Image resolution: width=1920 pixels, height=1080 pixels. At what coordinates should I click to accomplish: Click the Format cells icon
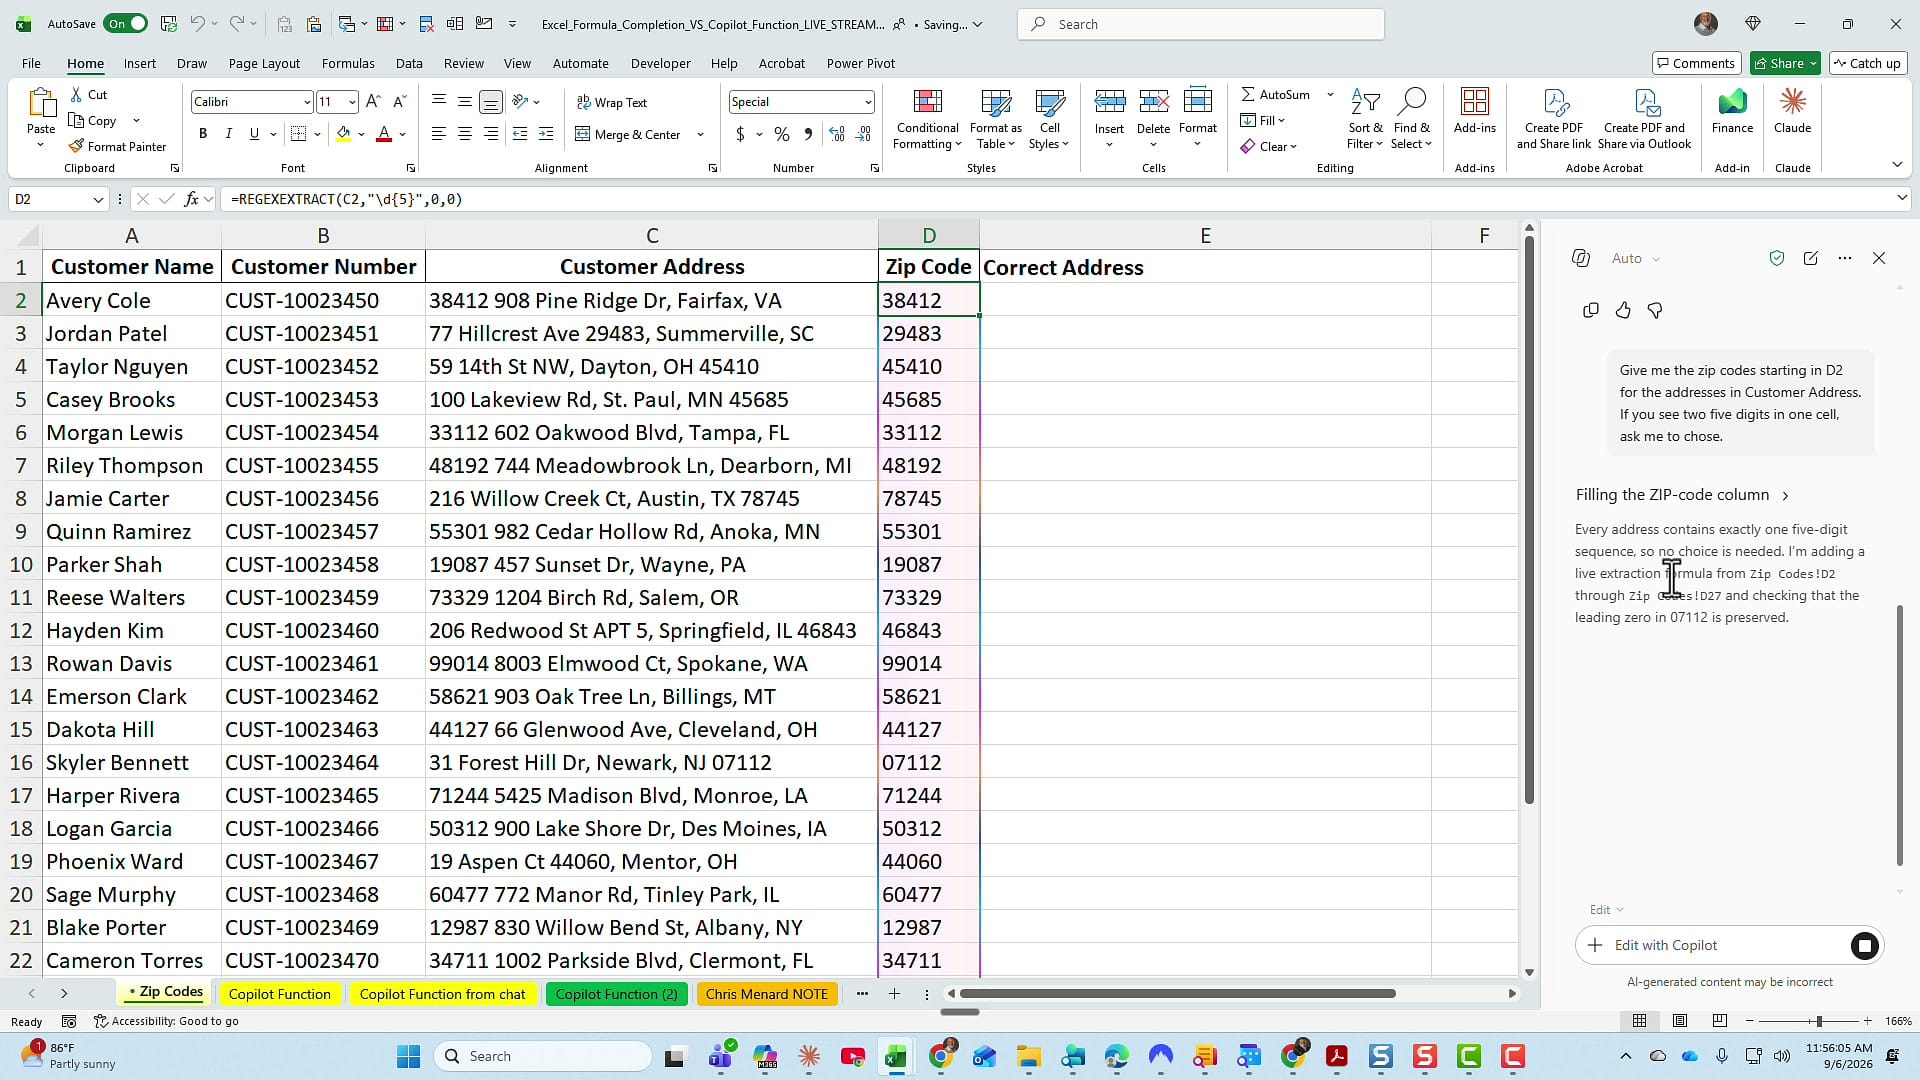pyautogui.click(x=1197, y=101)
